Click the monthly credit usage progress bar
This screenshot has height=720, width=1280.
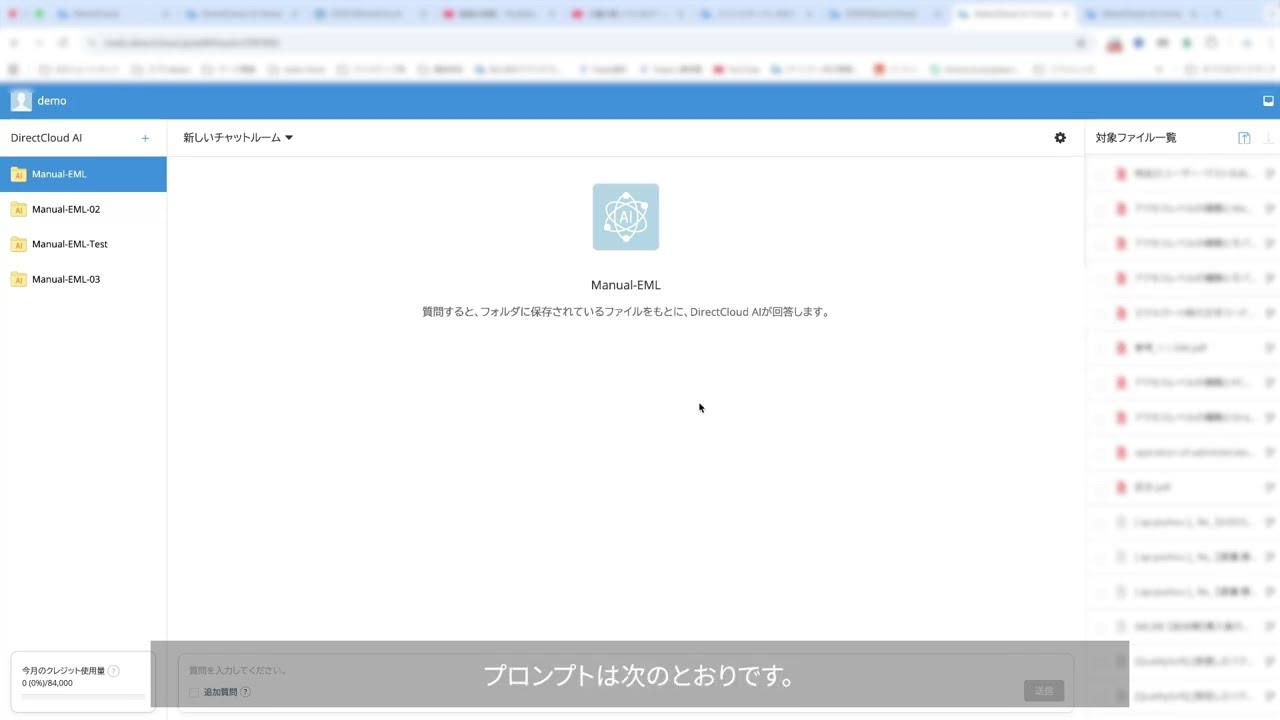point(83,695)
